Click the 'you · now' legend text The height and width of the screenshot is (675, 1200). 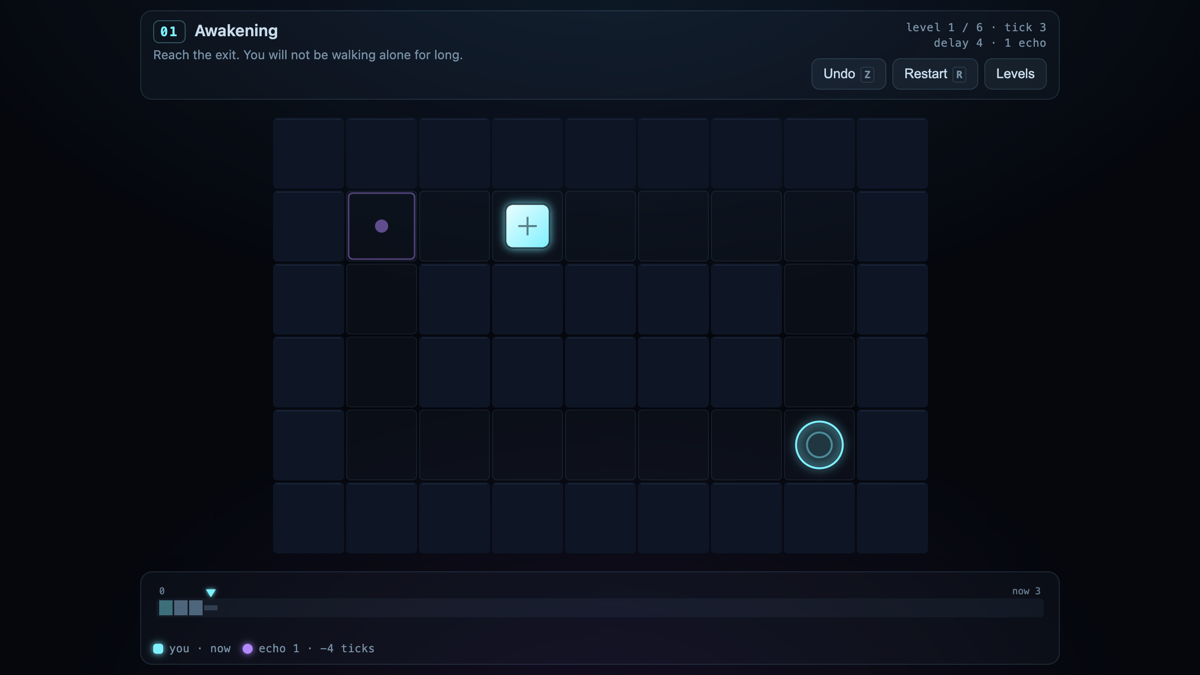tap(200, 649)
